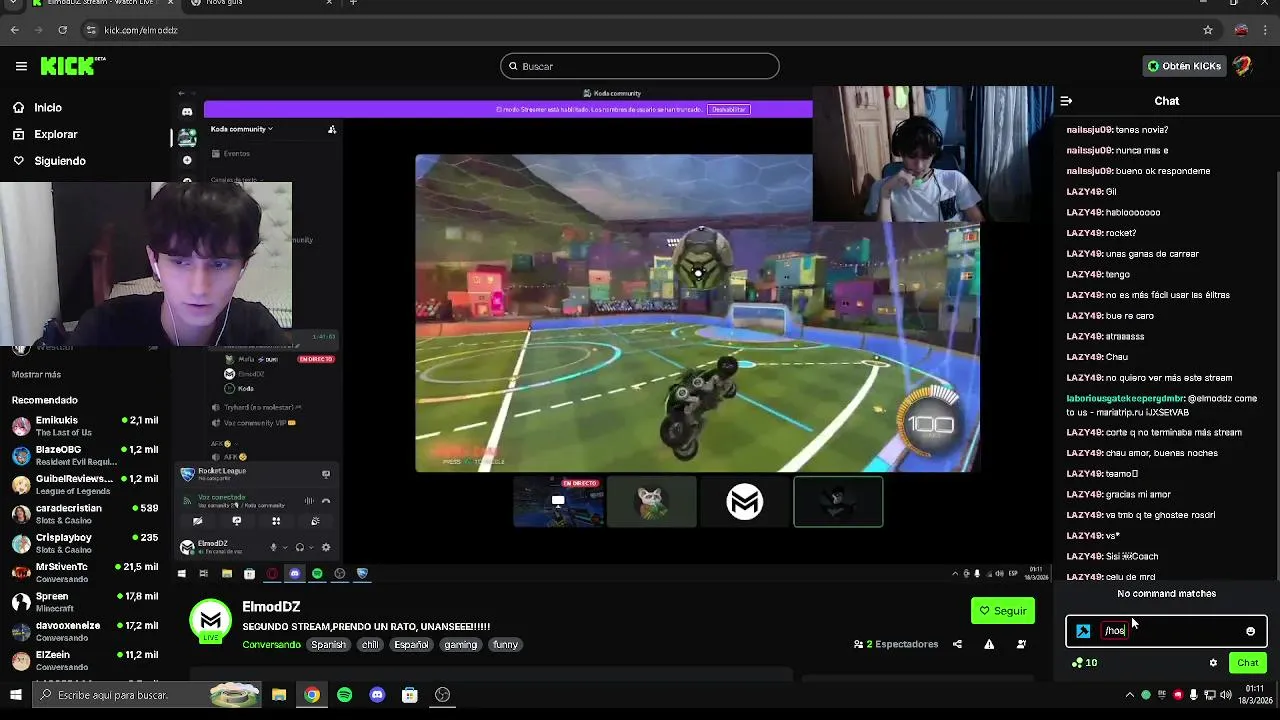Click the ElmodDZ channel name
Viewport: 1280px width, 720px height.
[271, 607]
